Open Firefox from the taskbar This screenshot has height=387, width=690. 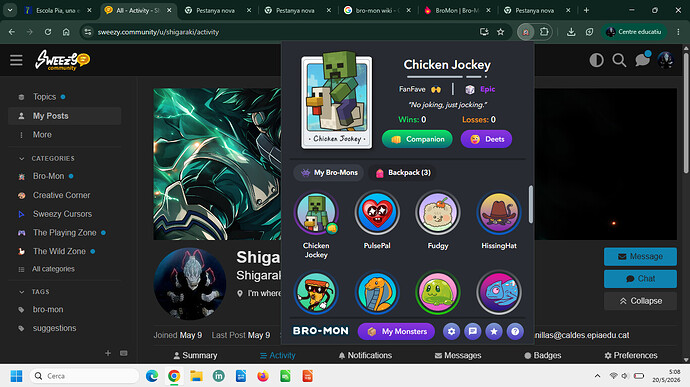tap(263, 376)
